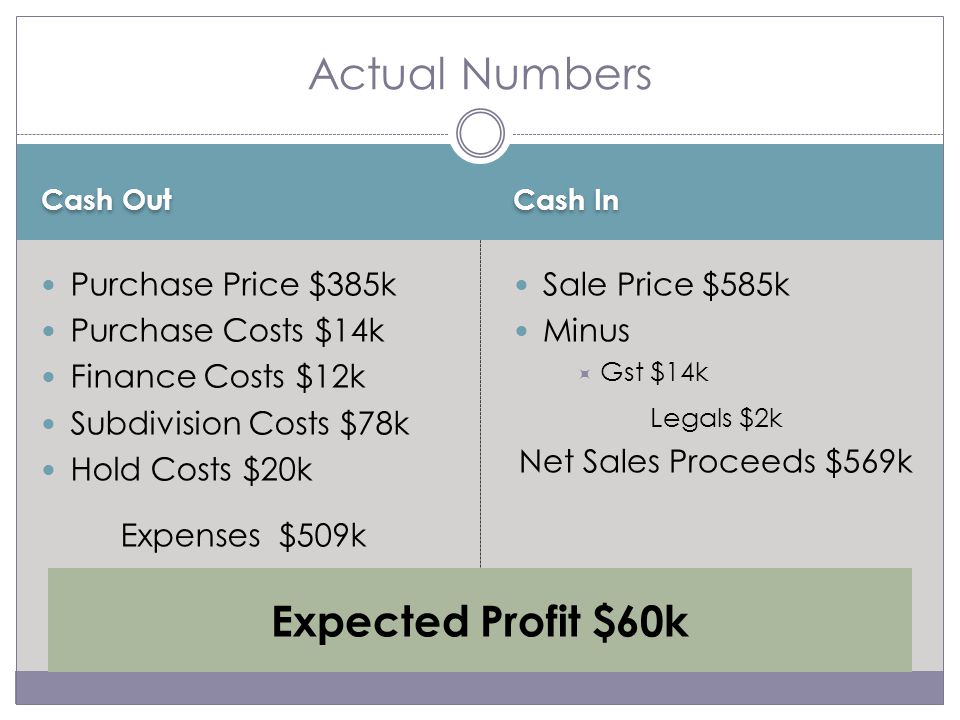Click the Cash Out column header
Viewport: 960px width, 720px height.
pyautogui.click(x=107, y=200)
